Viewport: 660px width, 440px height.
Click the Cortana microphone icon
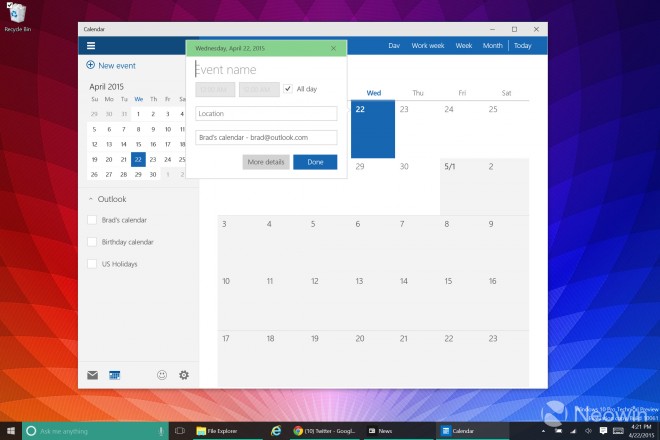(160, 430)
